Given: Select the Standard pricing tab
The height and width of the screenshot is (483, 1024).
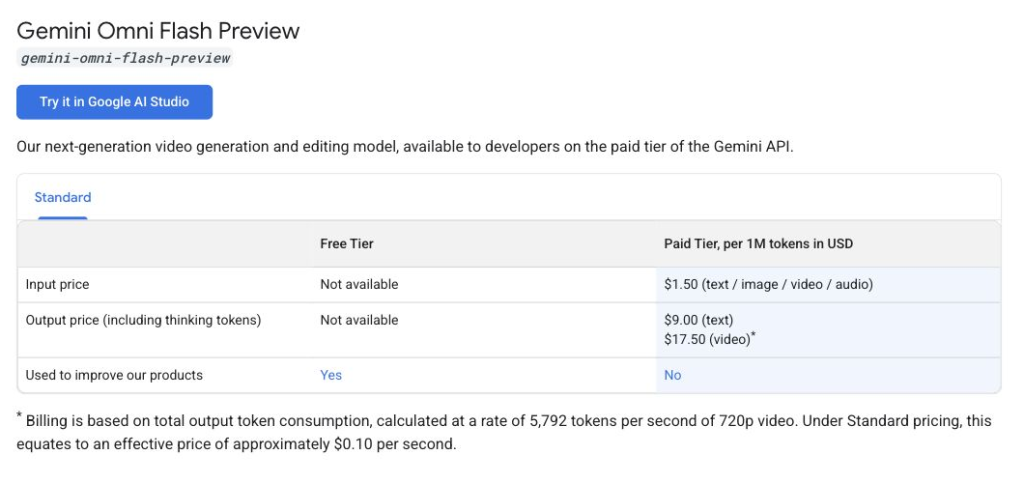Looking at the screenshot, I should pyautogui.click(x=63, y=197).
